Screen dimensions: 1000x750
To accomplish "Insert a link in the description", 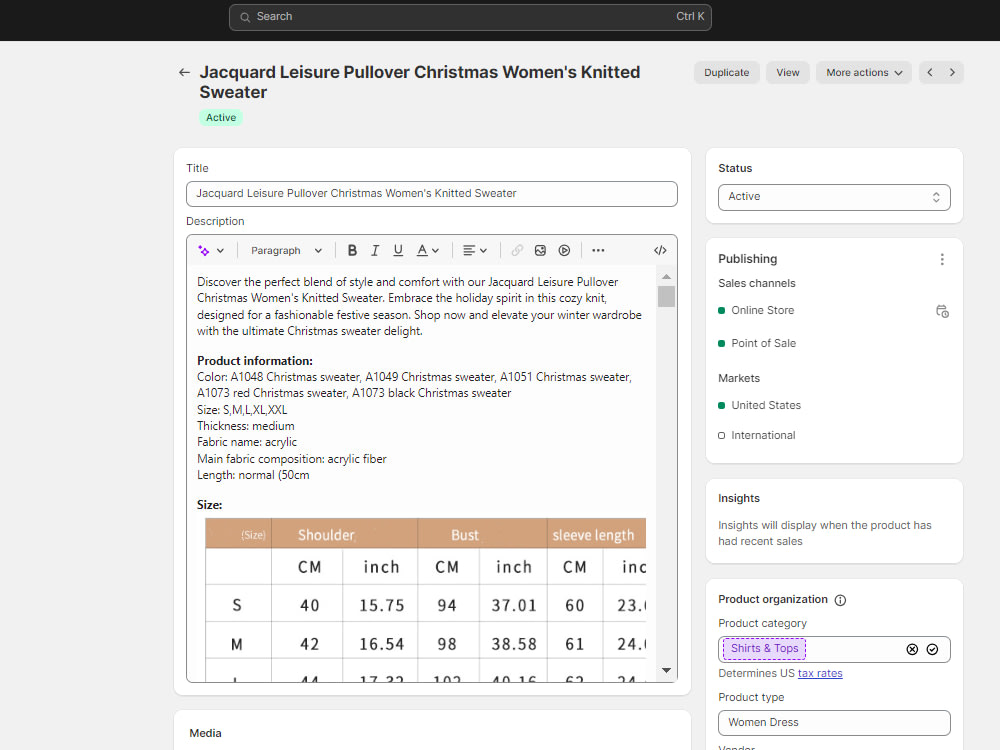I will tap(517, 251).
